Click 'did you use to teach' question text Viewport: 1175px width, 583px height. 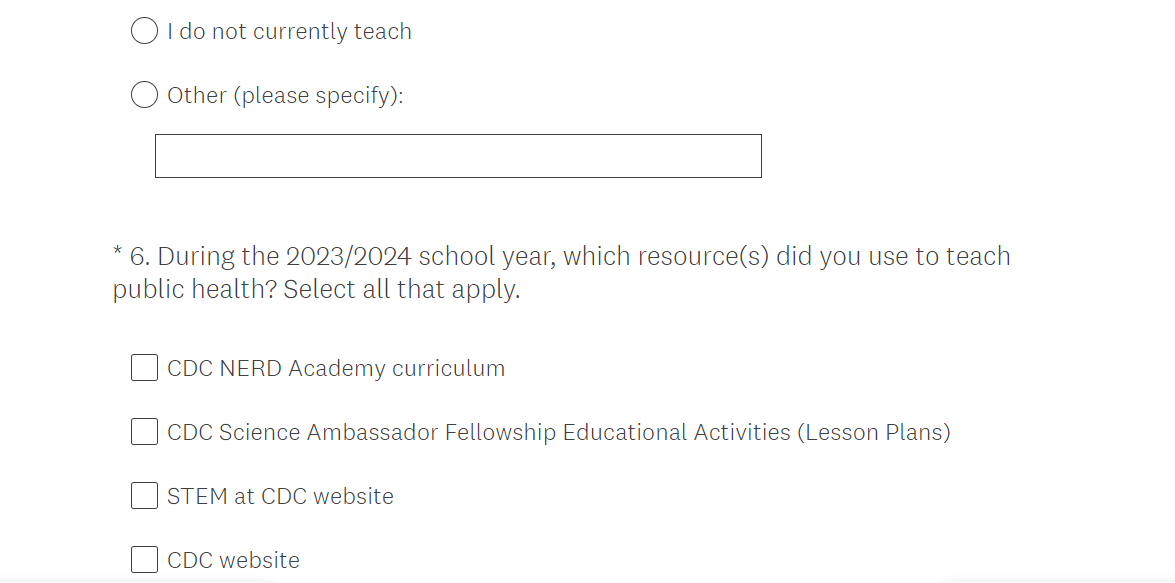point(893,257)
